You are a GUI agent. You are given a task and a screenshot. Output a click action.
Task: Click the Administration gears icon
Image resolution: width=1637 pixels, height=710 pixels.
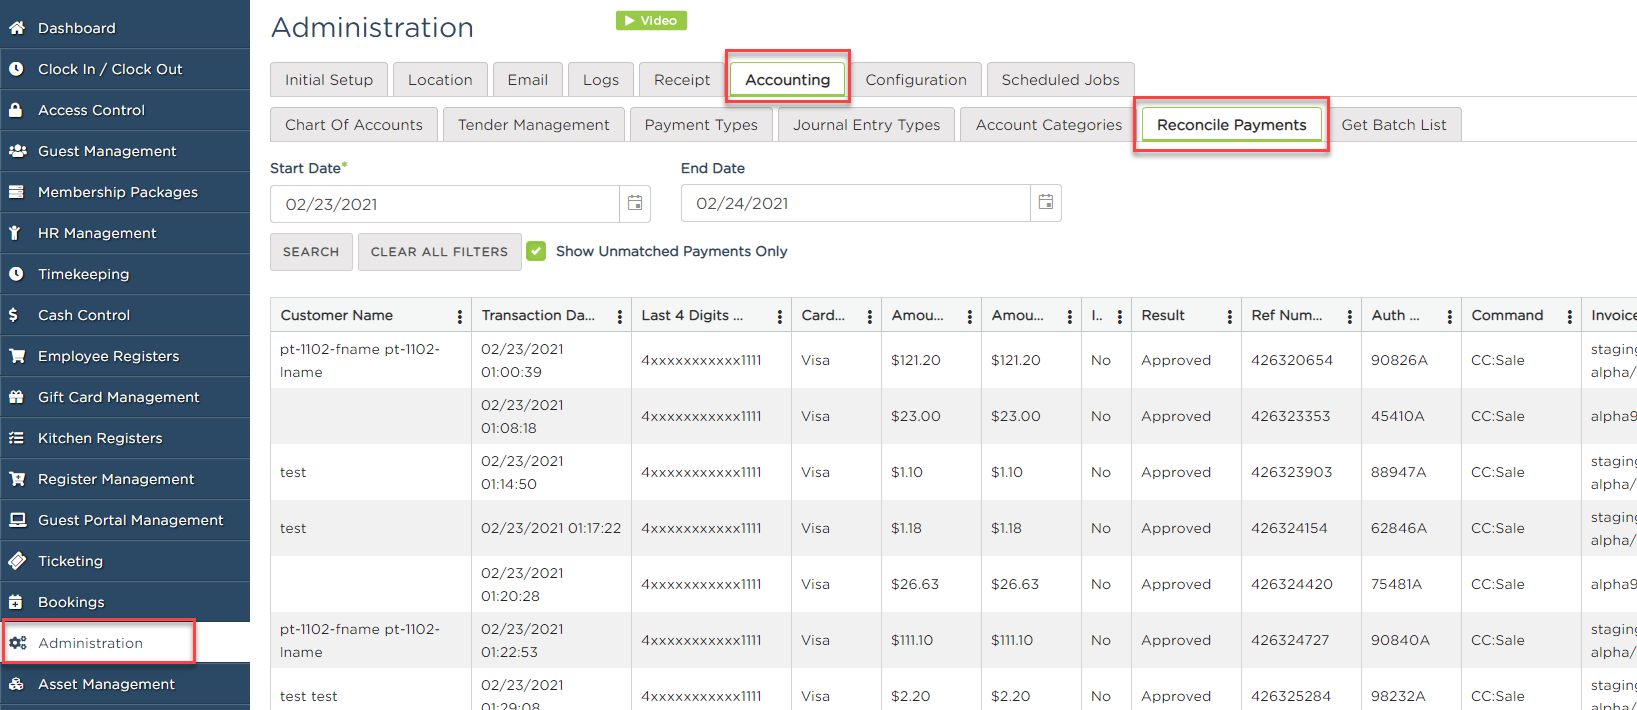click(18, 643)
